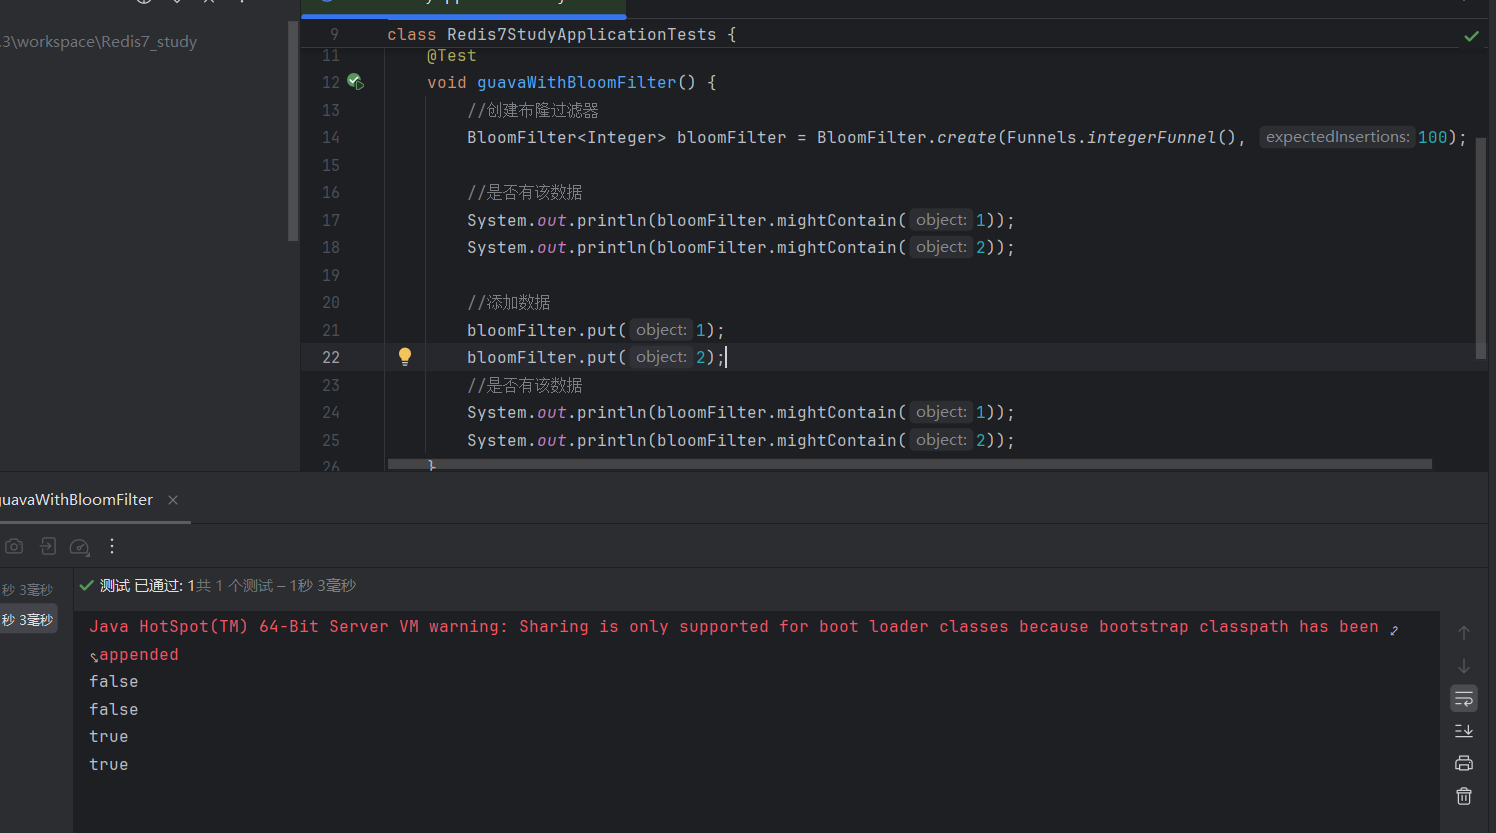Viewport: 1496px width, 833px height.
Task: Print the console output
Action: click(1464, 763)
